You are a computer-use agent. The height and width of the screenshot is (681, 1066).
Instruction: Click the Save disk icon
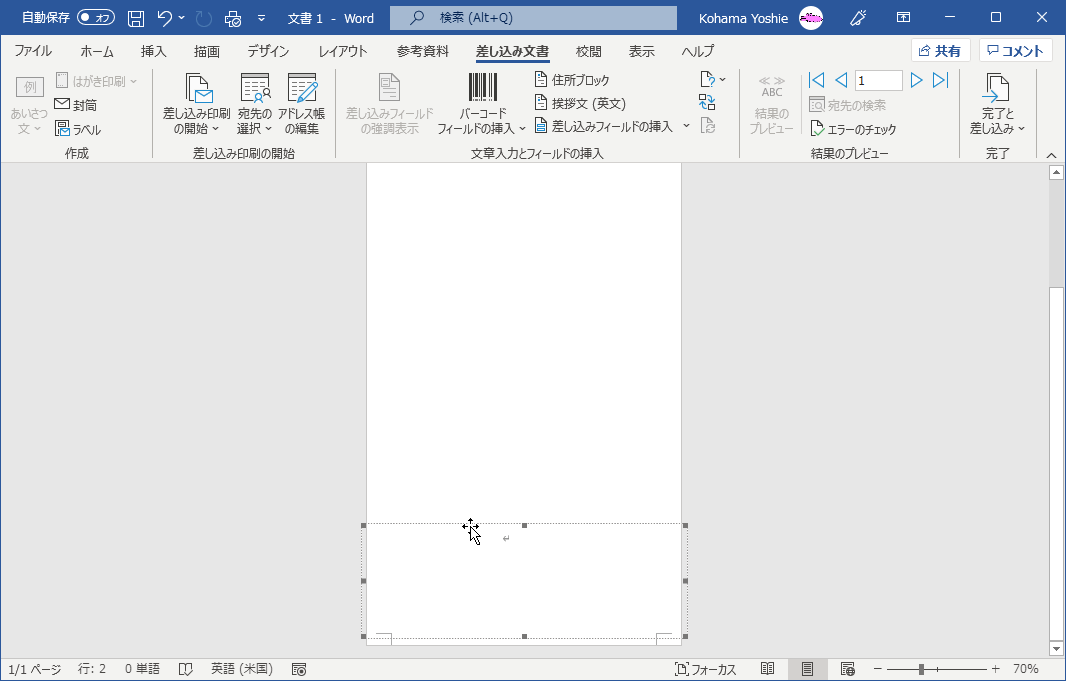pyautogui.click(x=136, y=18)
